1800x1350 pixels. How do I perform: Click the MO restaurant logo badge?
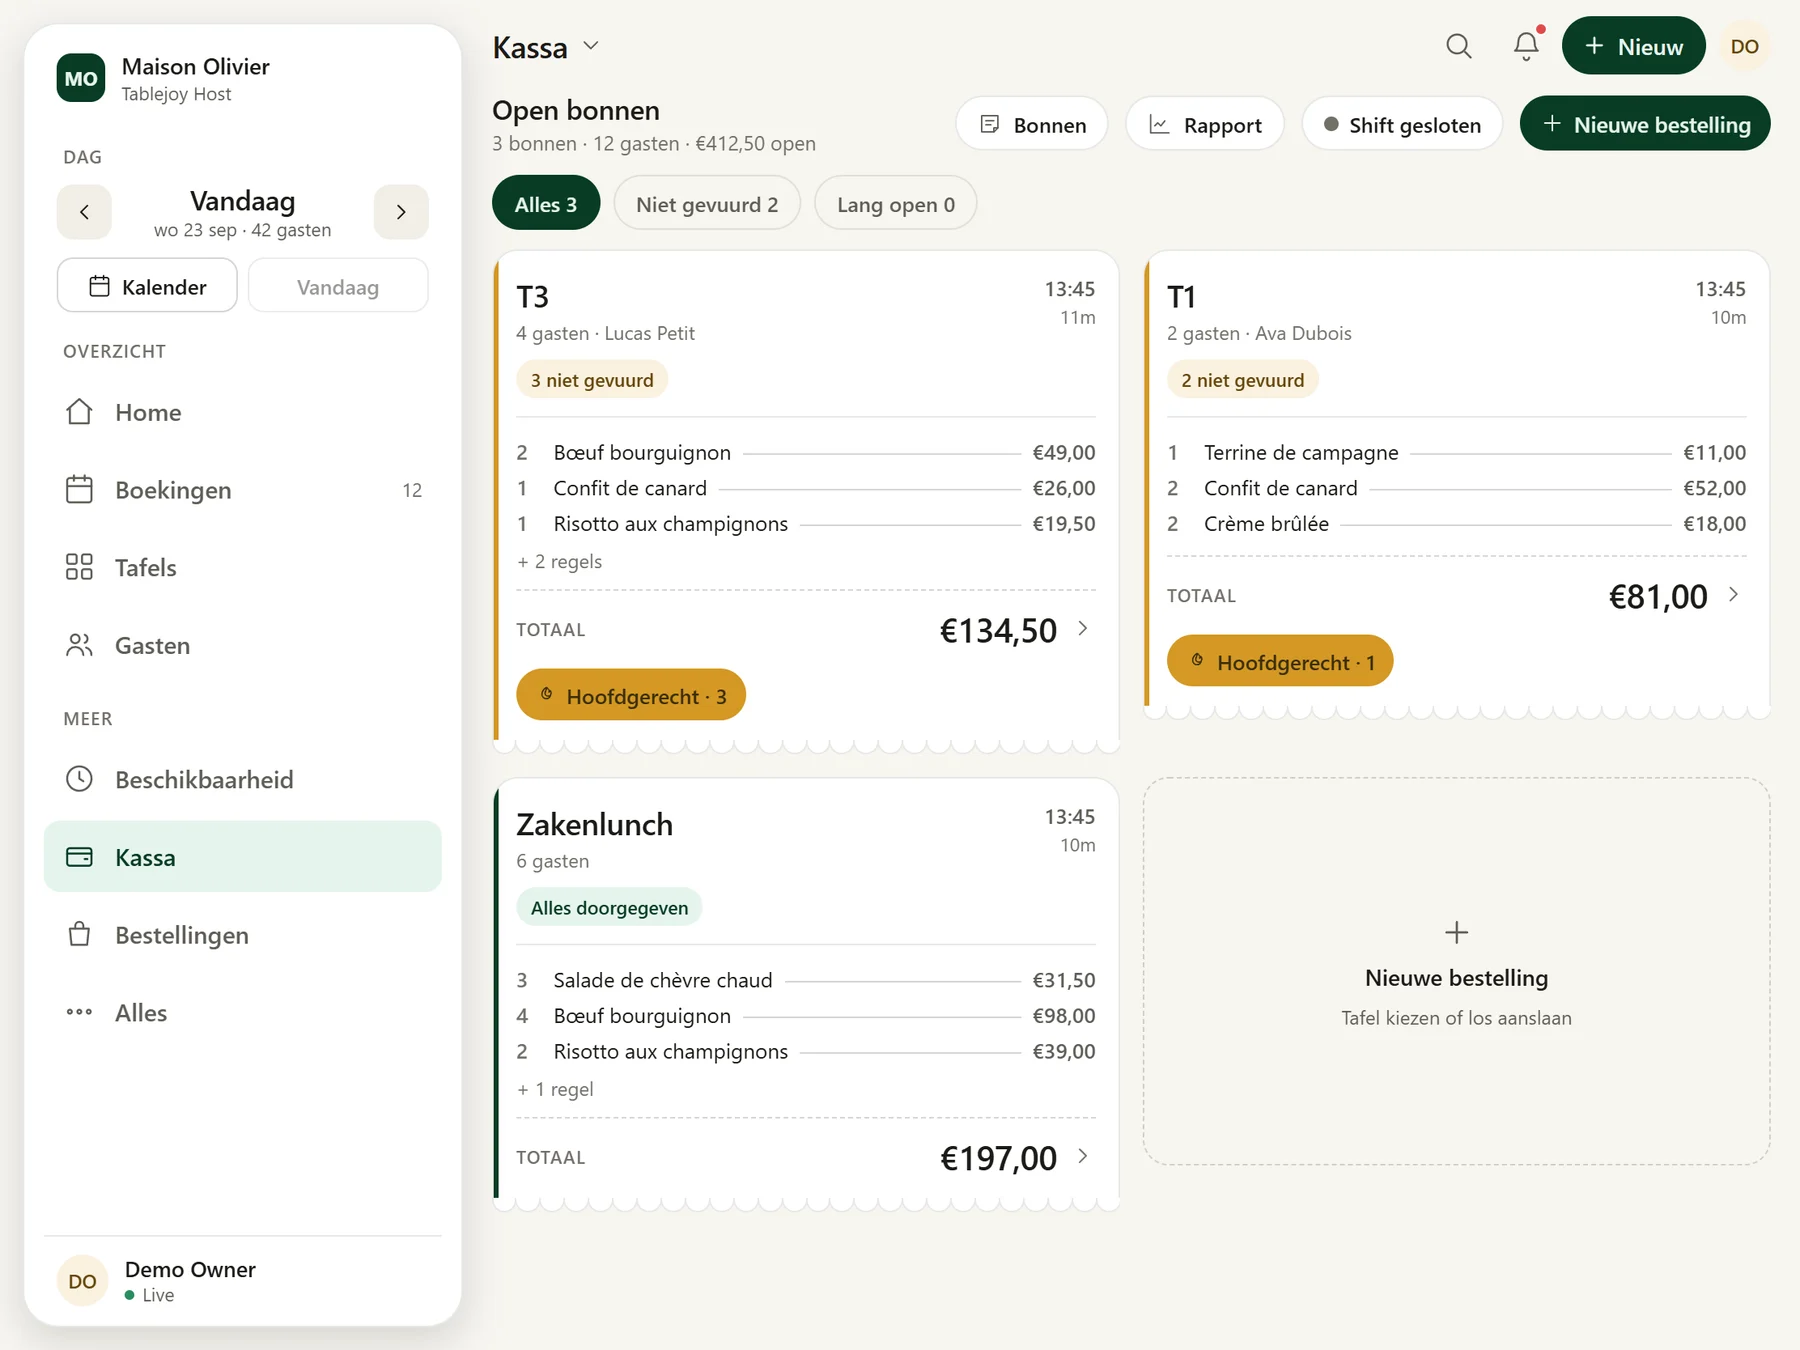(x=81, y=79)
